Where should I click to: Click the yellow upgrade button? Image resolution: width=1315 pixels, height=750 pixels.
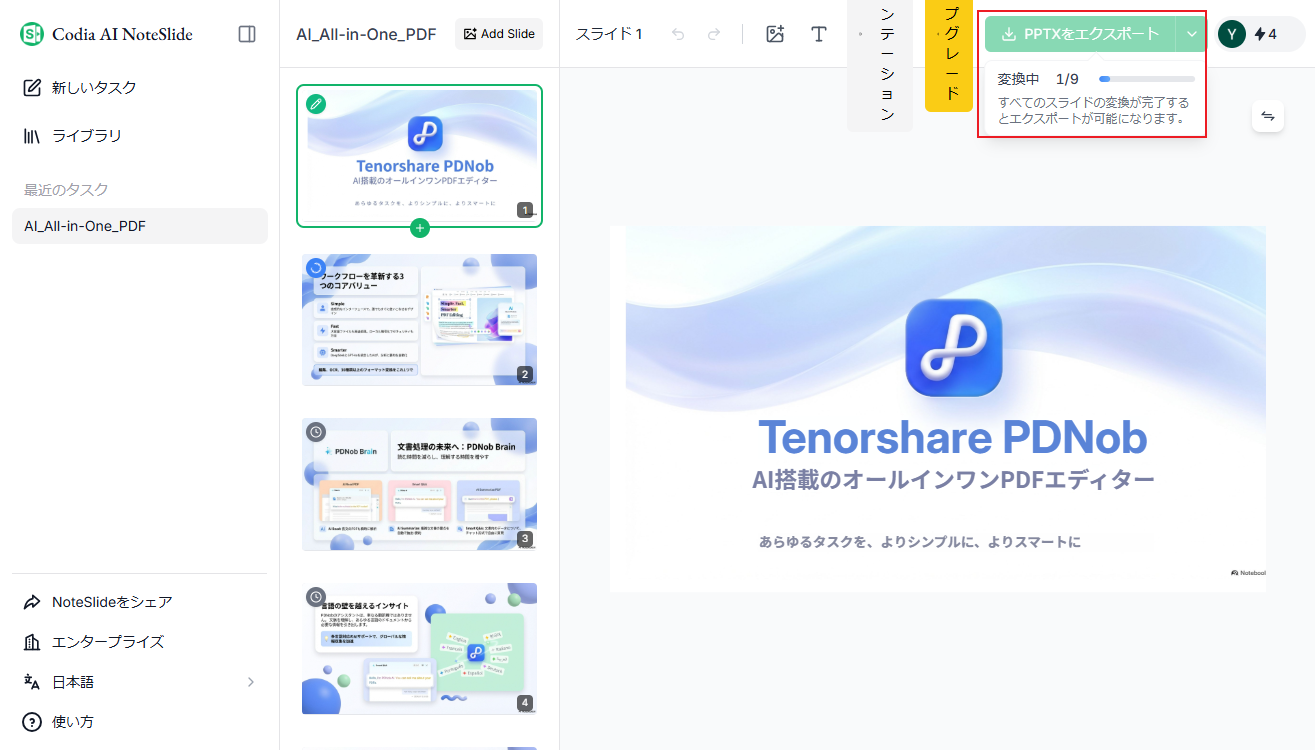point(949,55)
